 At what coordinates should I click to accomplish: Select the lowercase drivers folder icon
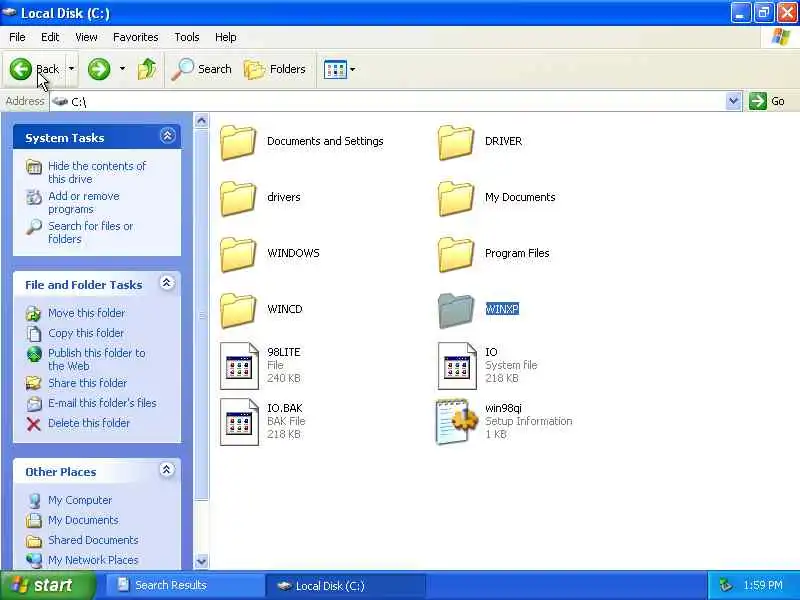click(238, 198)
